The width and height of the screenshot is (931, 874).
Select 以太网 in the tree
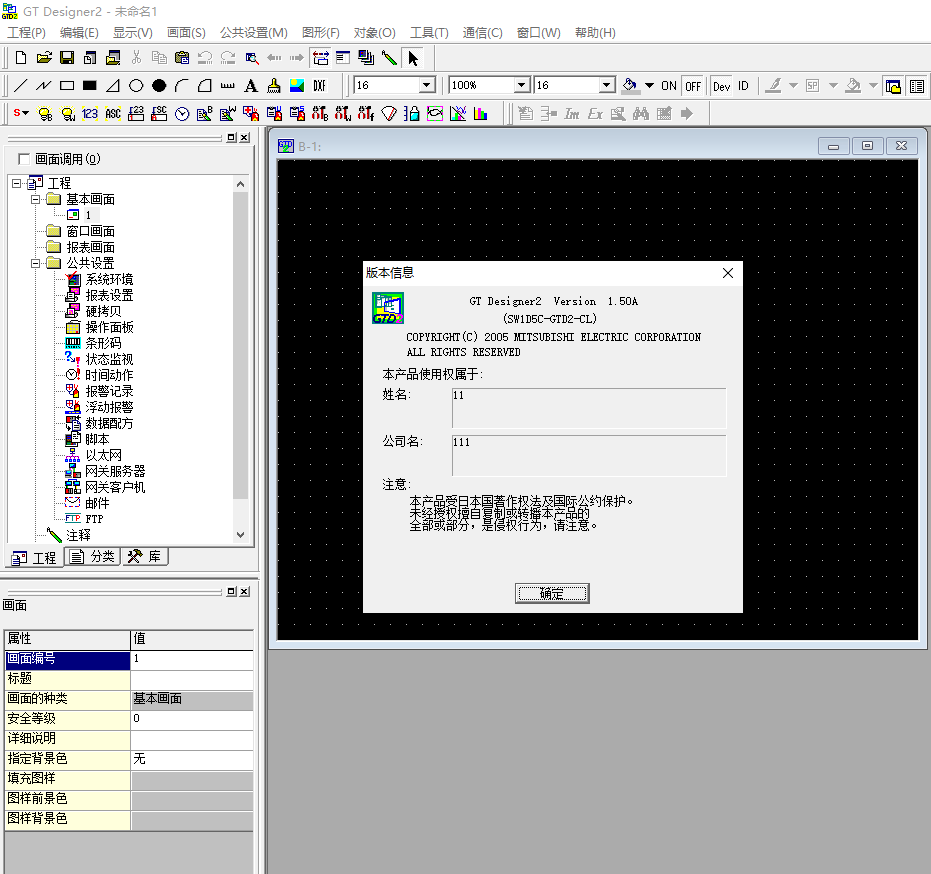coord(103,455)
